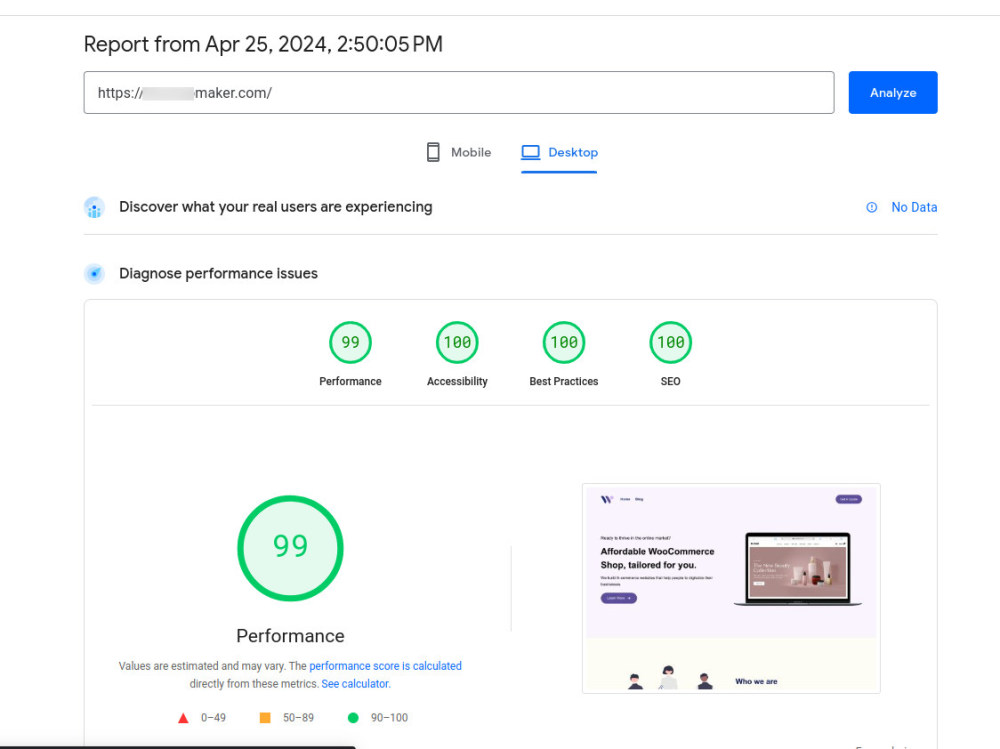
Task: Open the performance score is calculated link
Action: coord(385,666)
